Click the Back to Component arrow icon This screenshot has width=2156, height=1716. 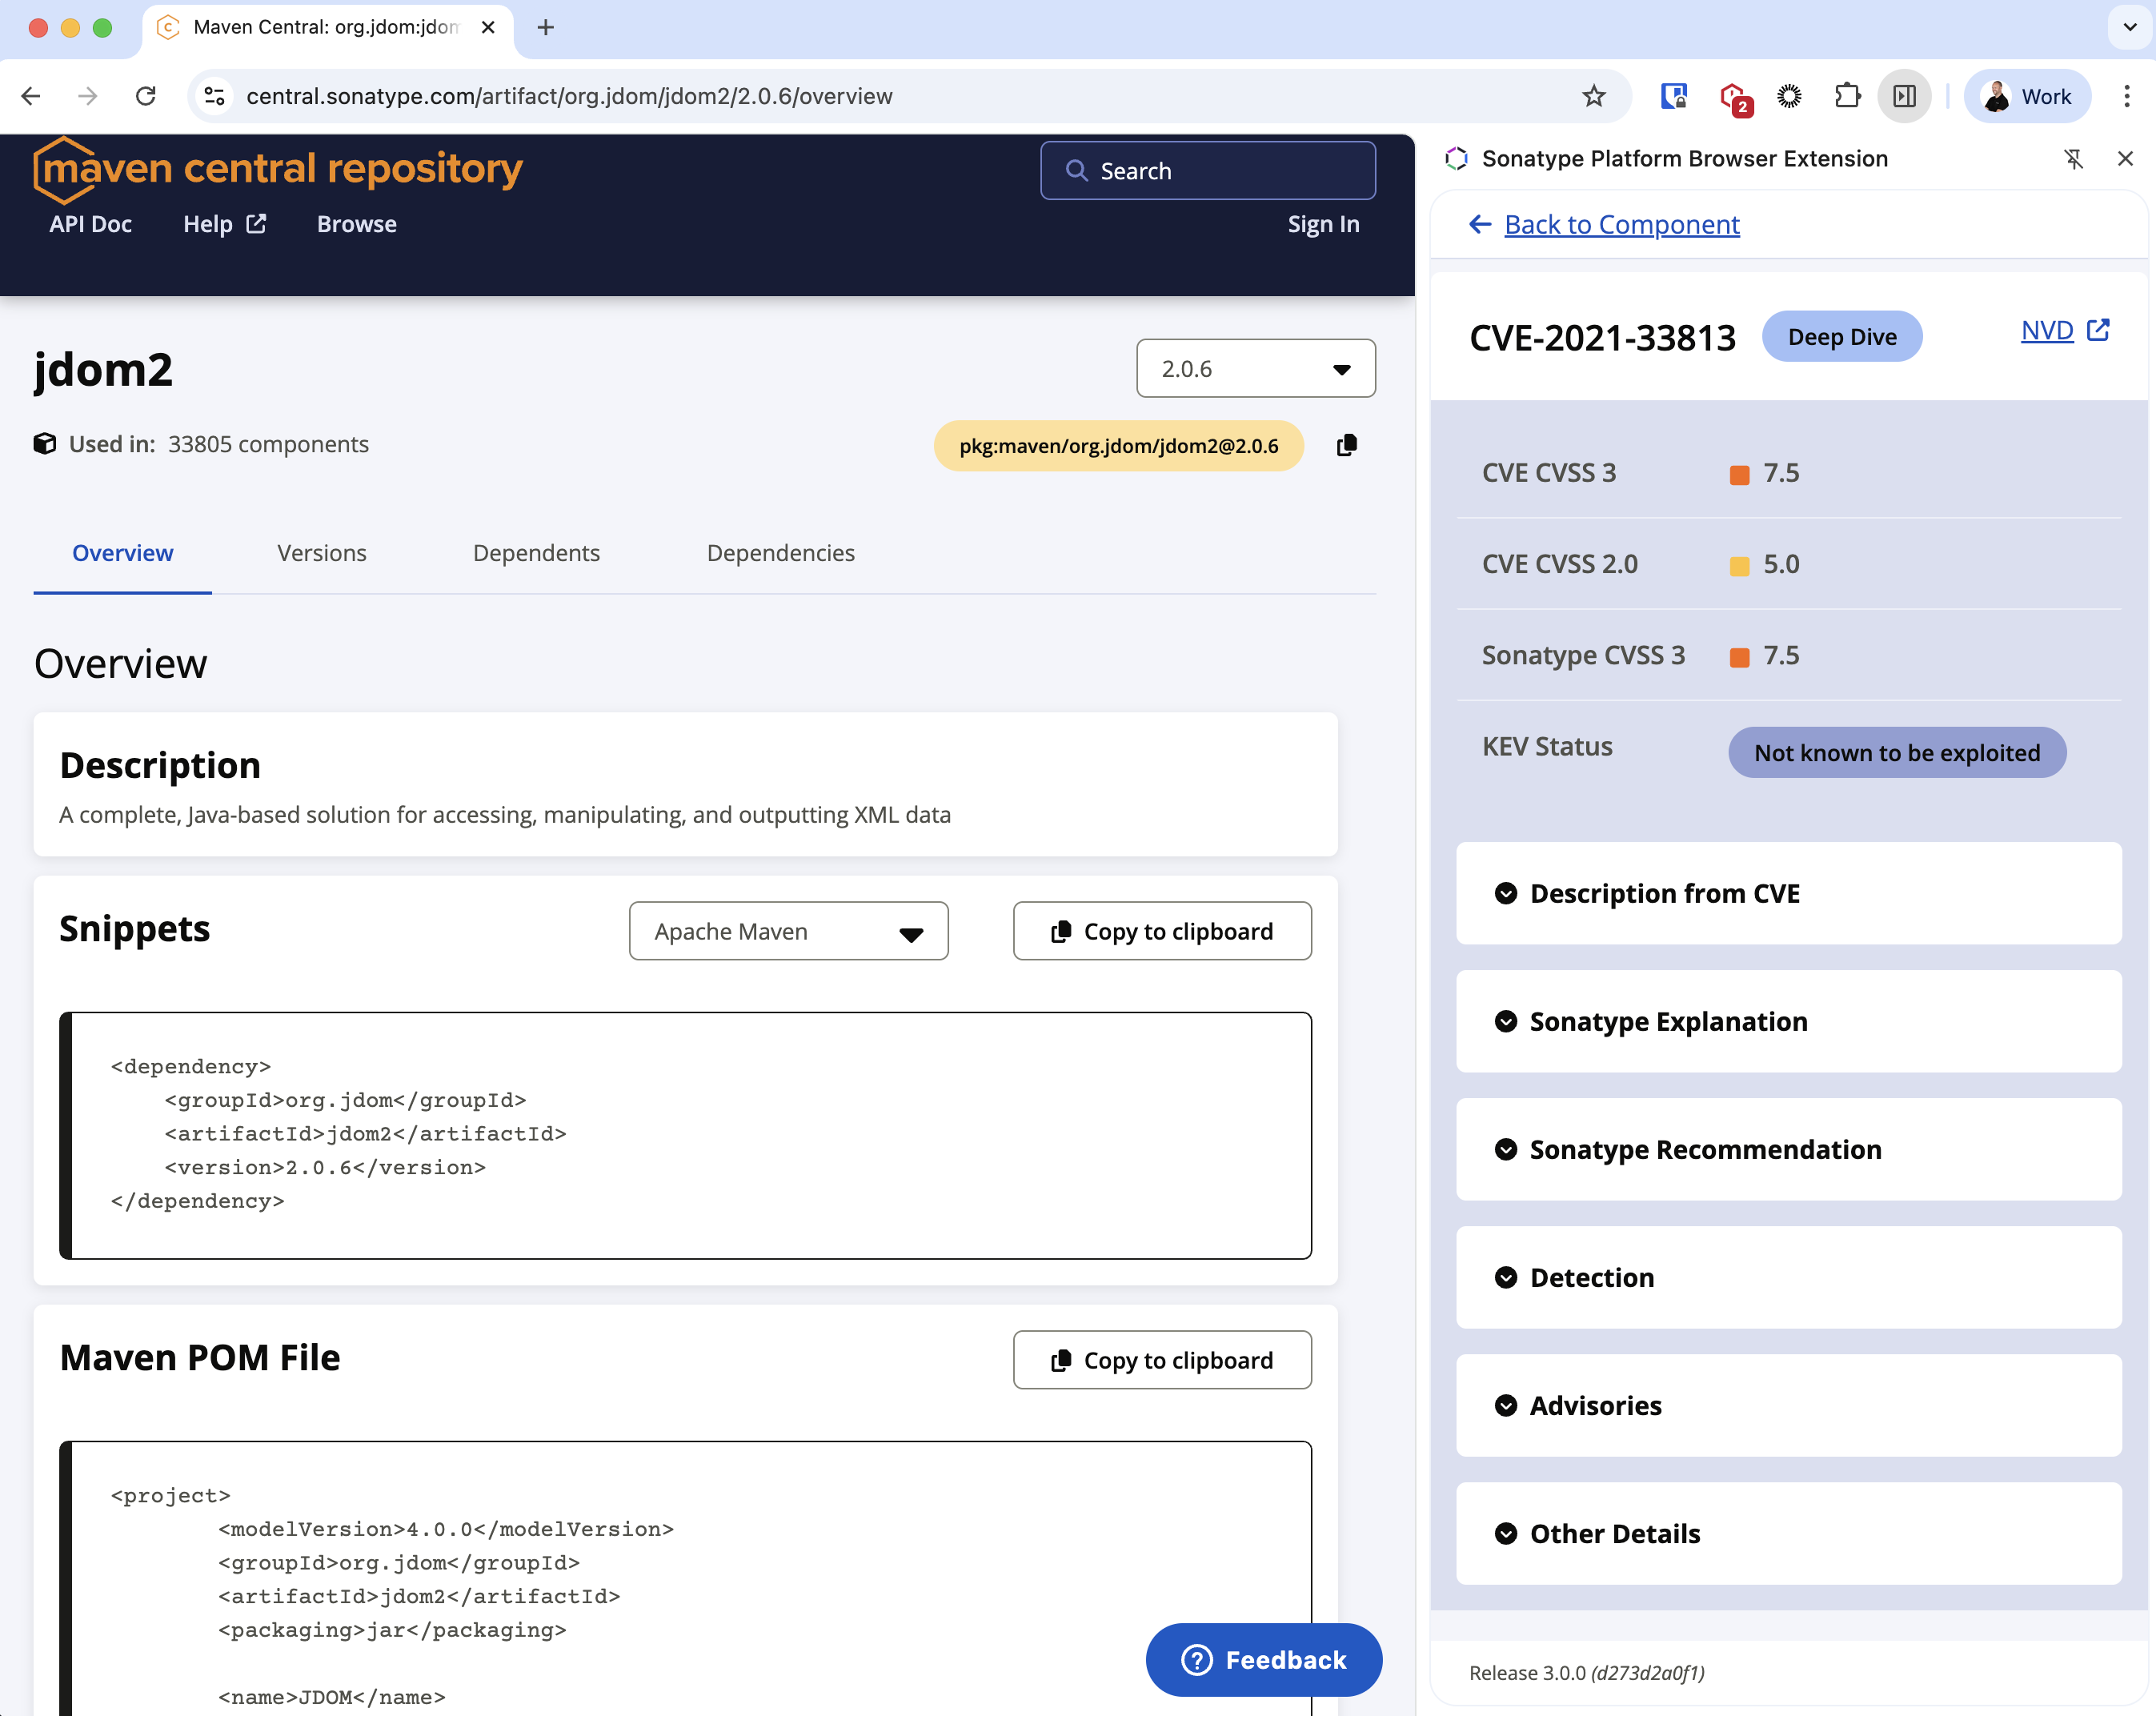pyautogui.click(x=1480, y=224)
